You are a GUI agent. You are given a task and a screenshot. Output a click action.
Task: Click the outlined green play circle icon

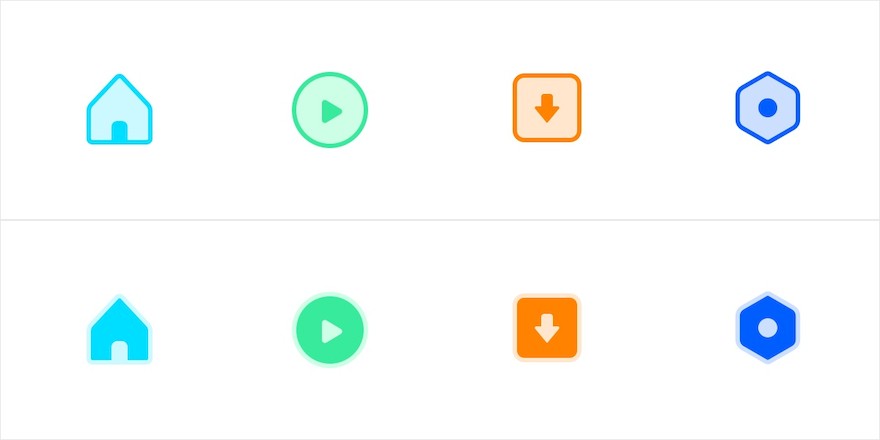pos(330,110)
